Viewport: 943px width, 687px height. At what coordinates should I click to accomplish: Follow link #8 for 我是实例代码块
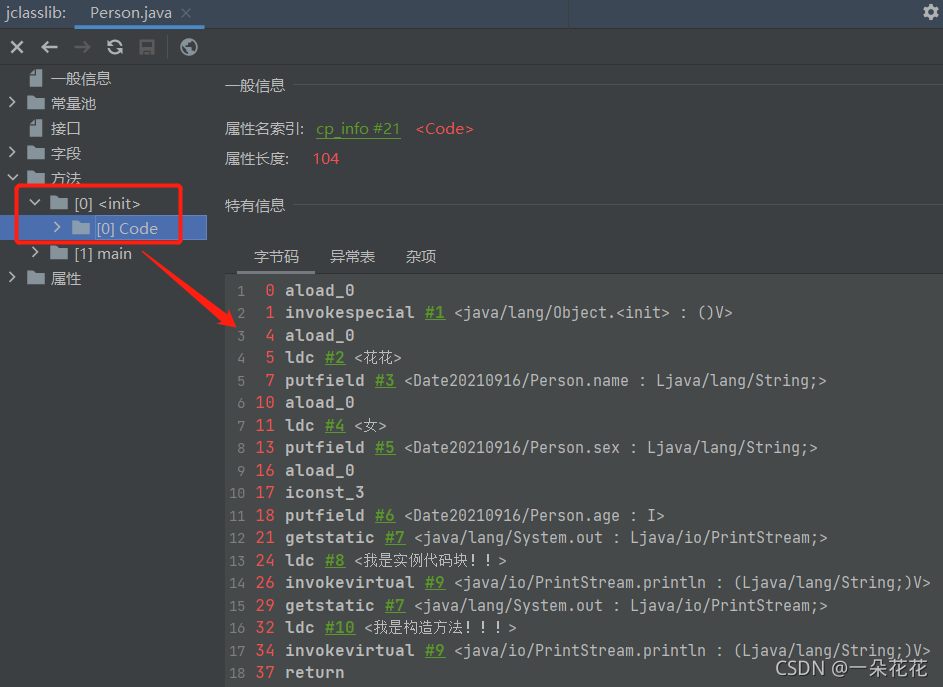pyautogui.click(x=334, y=561)
